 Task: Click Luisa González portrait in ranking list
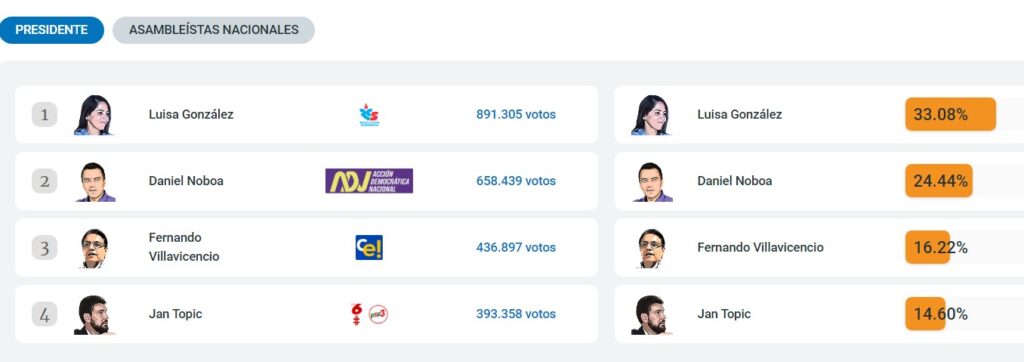[93, 115]
